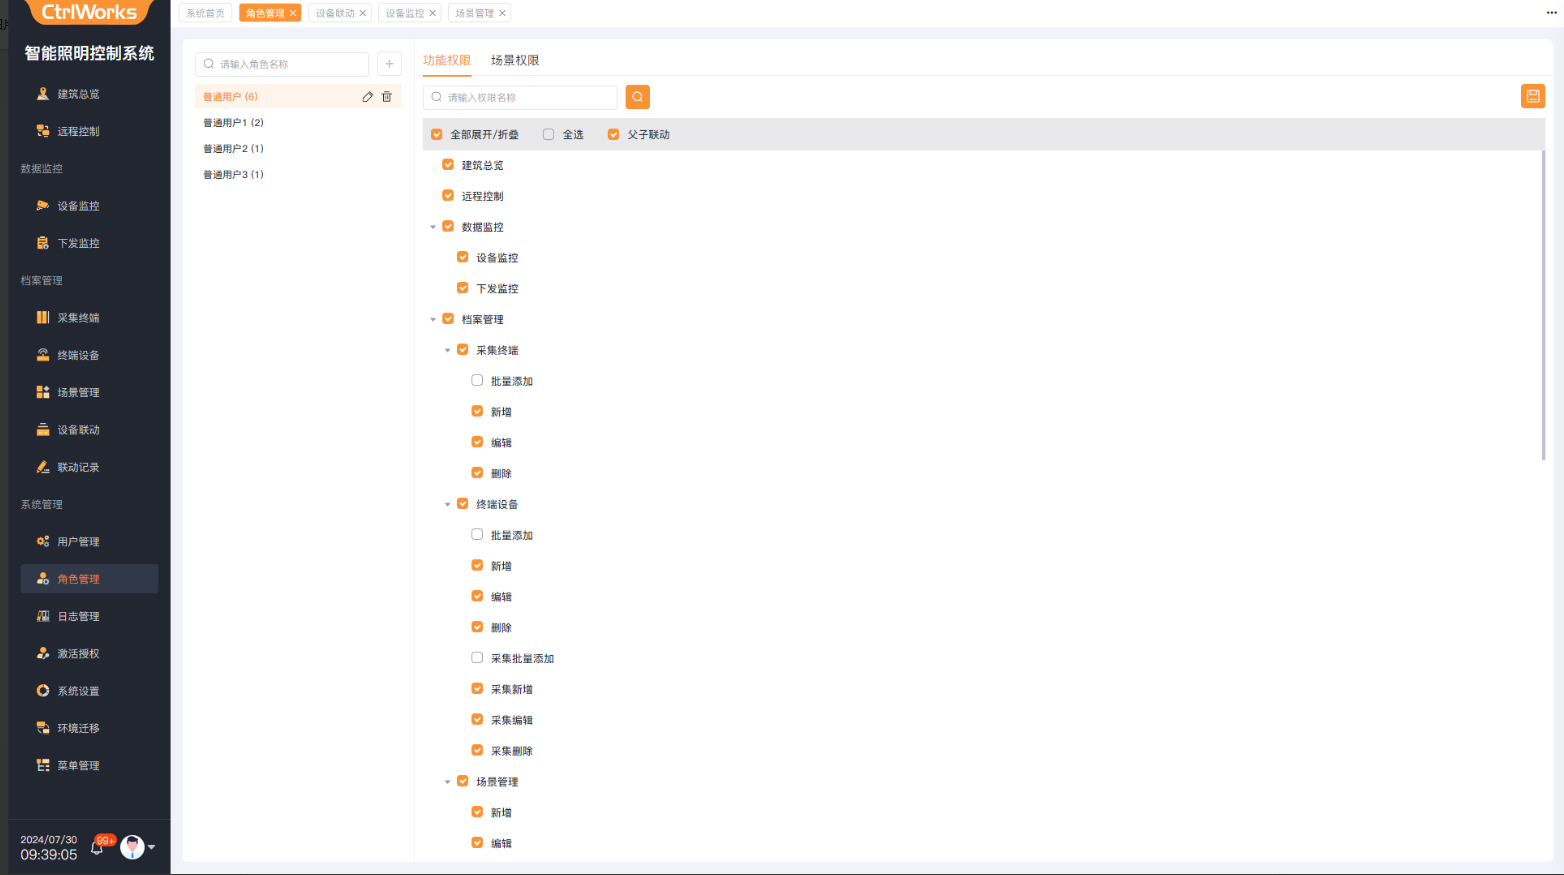
Task: Disable the 父子联动 checkbox
Action: pos(613,134)
